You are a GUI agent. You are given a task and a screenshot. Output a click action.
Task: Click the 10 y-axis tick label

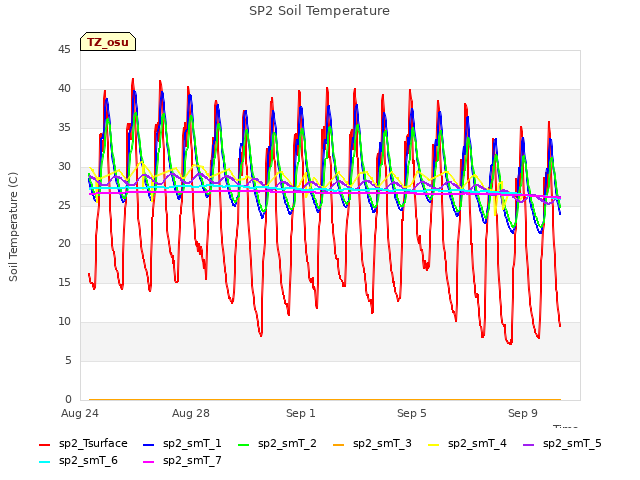tap(64, 321)
